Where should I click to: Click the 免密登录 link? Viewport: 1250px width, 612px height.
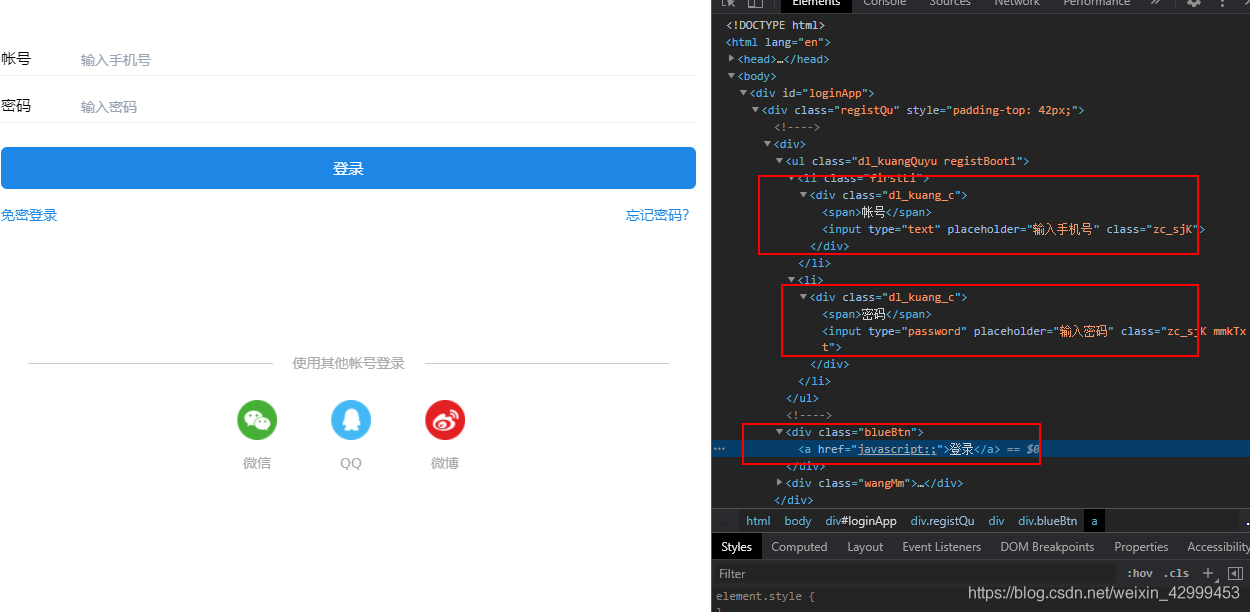(x=29, y=215)
